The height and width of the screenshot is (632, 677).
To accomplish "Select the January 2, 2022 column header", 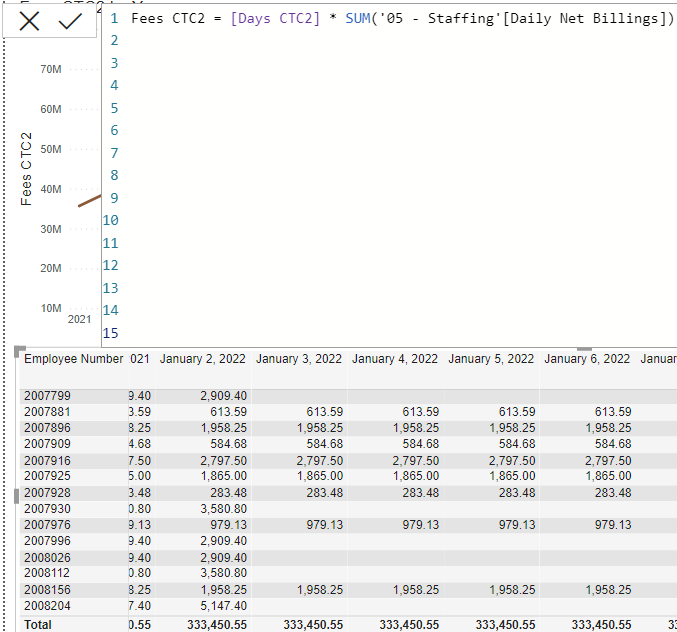I will 202,359.
